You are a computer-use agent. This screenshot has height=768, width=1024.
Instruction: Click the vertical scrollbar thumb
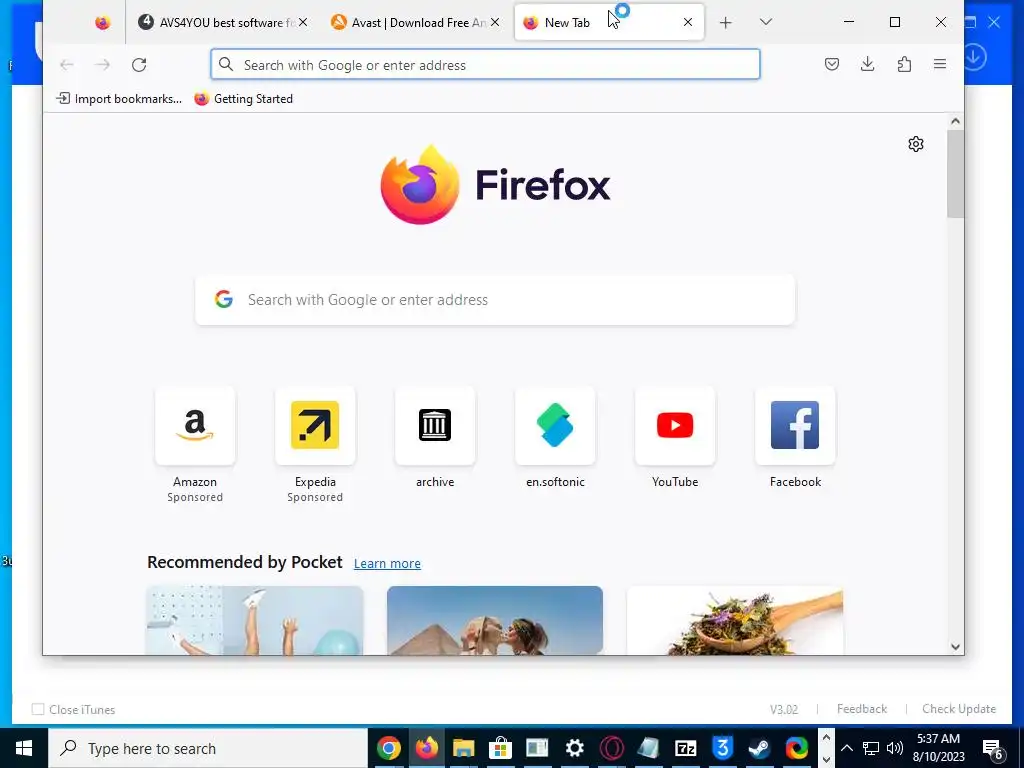pyautogui.click(x=955, y=174)
